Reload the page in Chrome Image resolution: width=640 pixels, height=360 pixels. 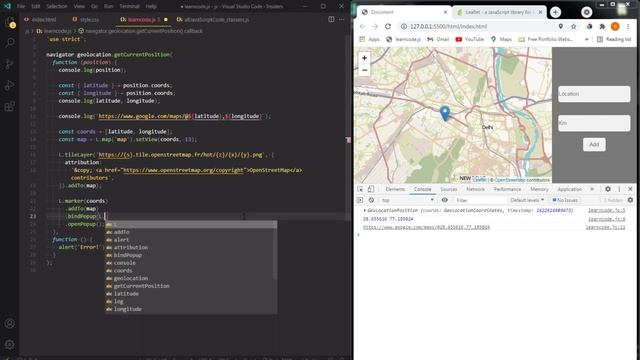388,27
